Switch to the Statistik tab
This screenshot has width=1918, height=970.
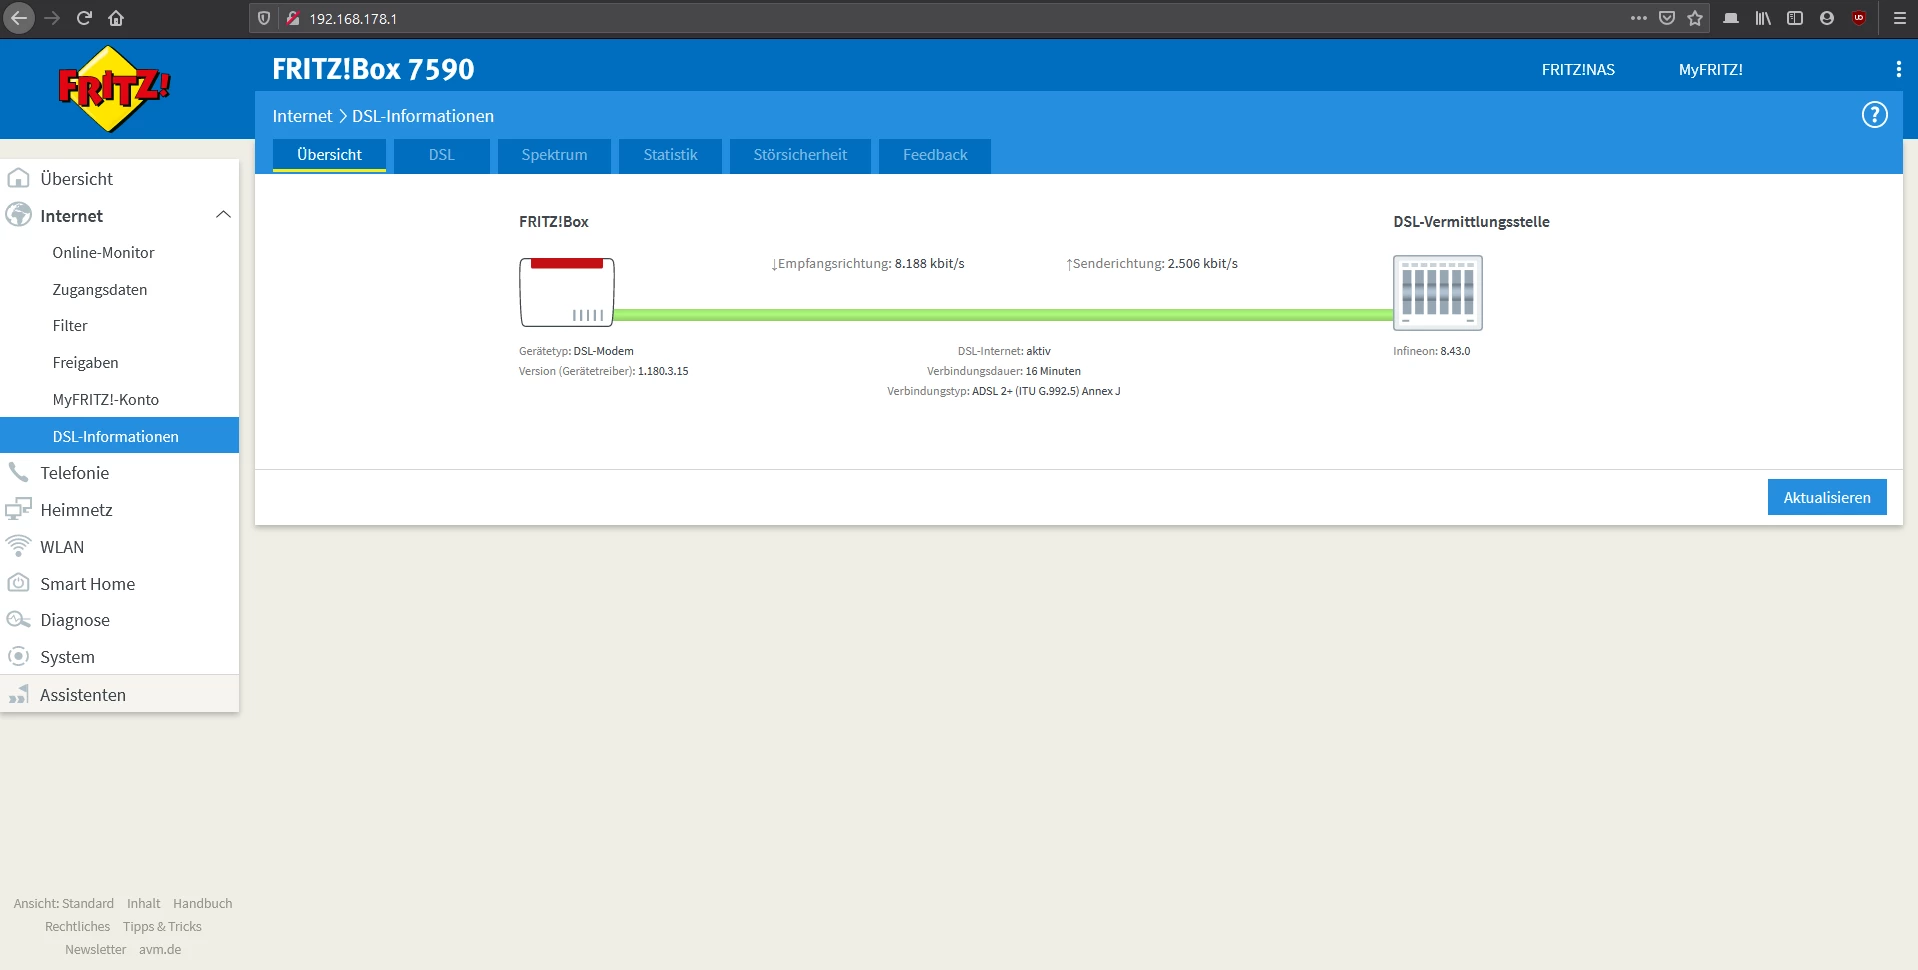click(670, 155)
